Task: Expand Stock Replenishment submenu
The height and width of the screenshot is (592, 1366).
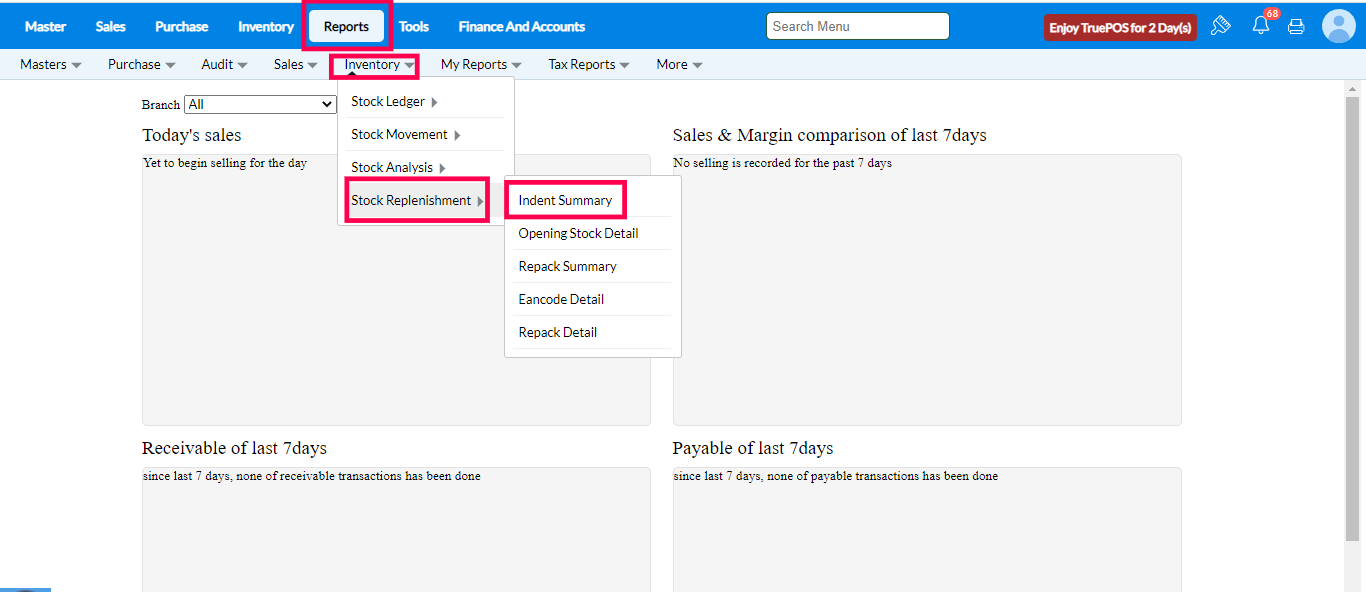Action: point(417,200)
